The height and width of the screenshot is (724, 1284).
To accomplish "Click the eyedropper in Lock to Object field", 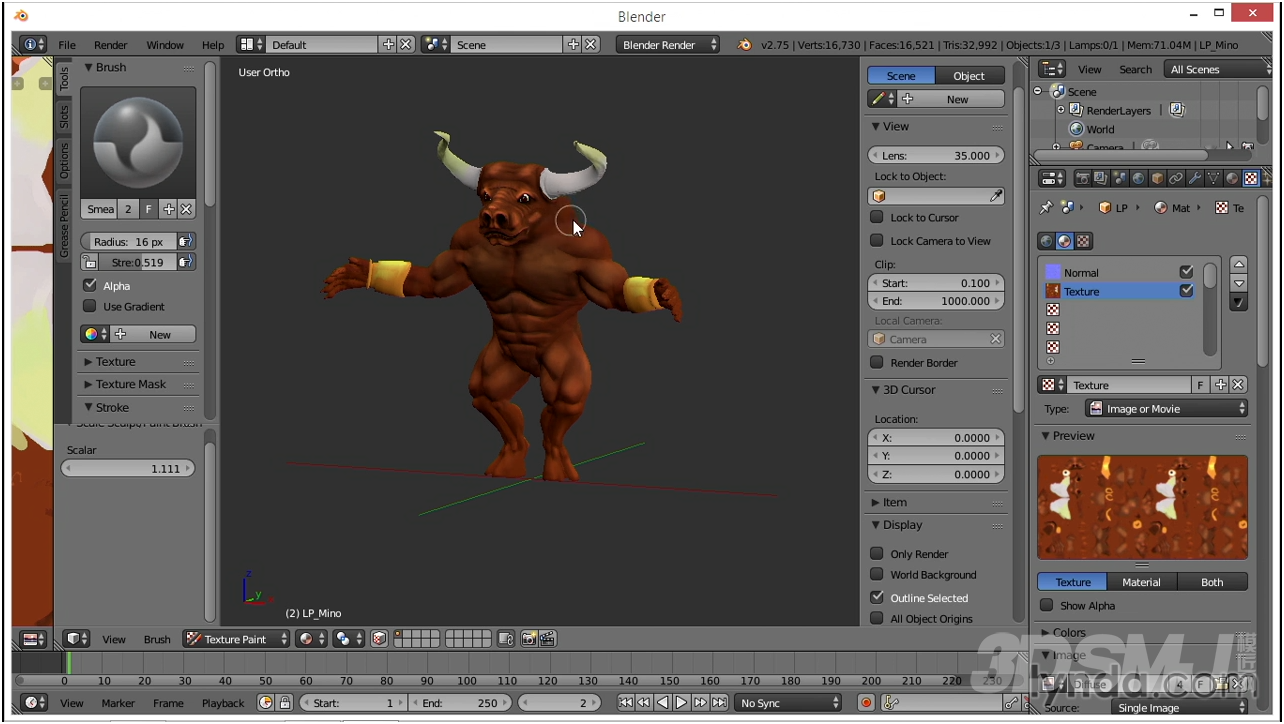I will pos(995,197).
